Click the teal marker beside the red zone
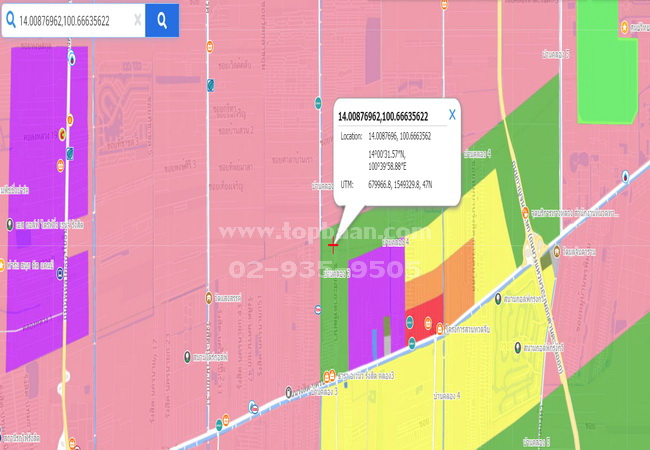 pos(410,321)
